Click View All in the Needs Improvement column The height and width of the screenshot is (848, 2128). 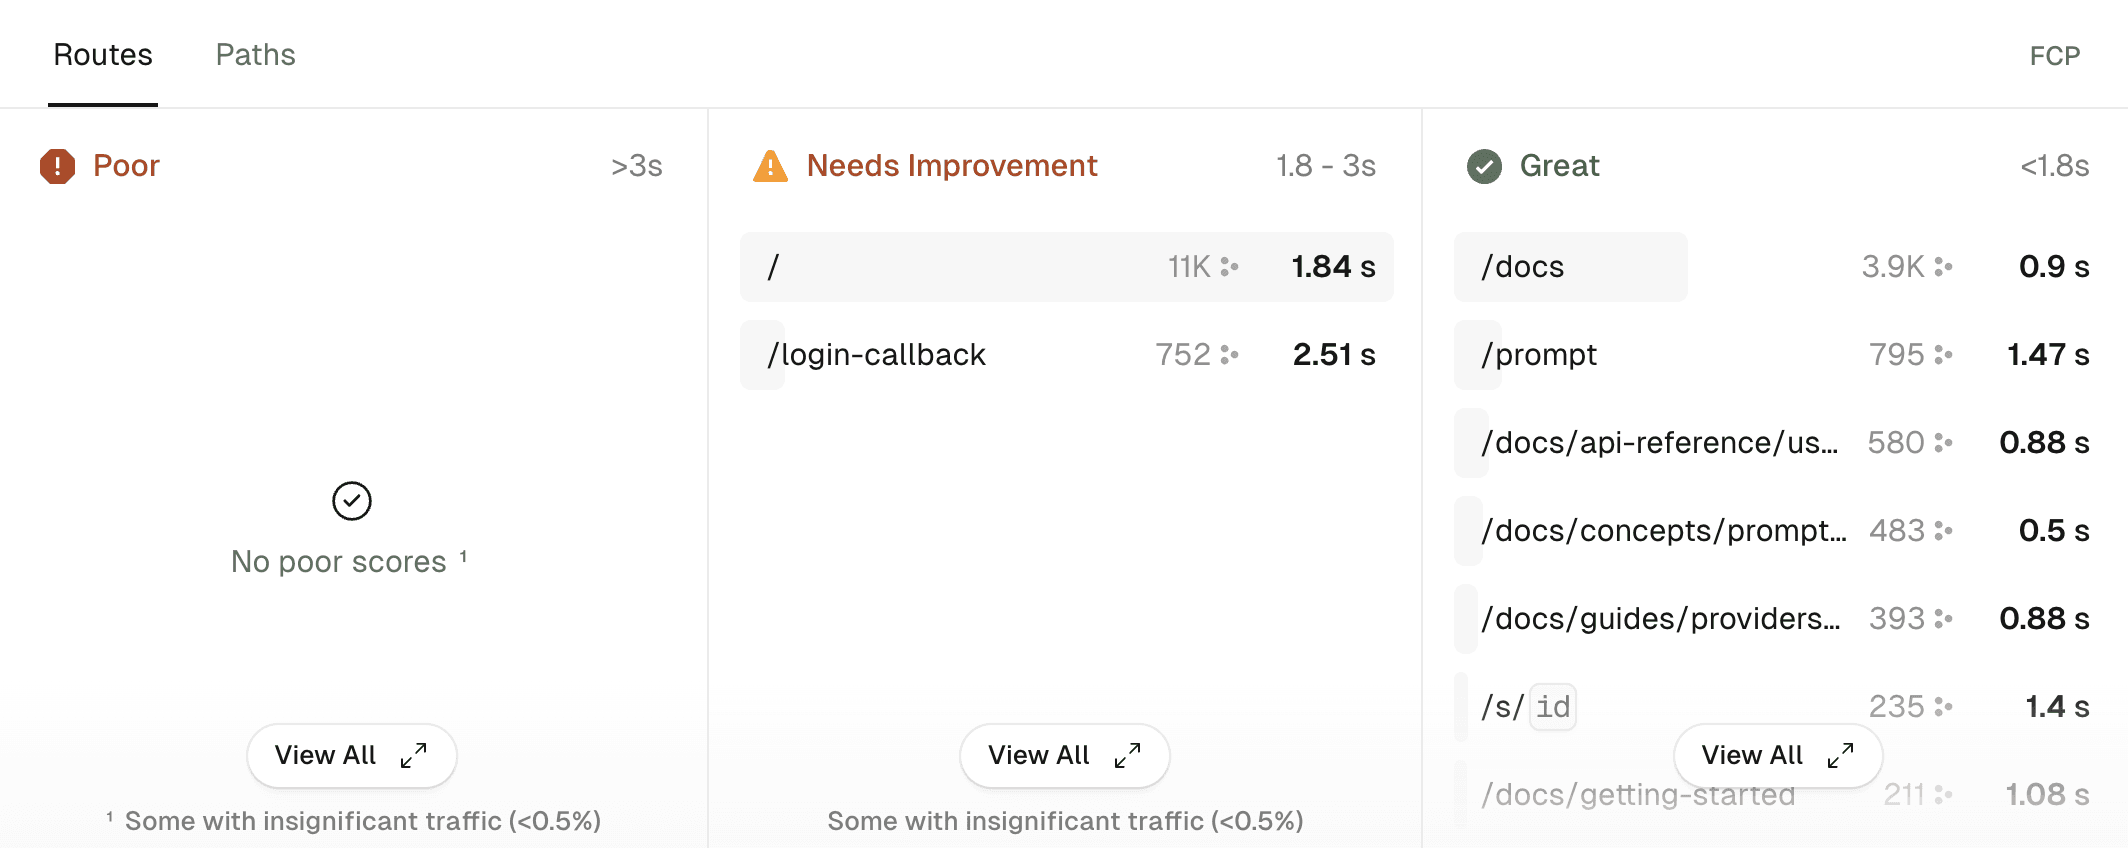[1064, 755]
